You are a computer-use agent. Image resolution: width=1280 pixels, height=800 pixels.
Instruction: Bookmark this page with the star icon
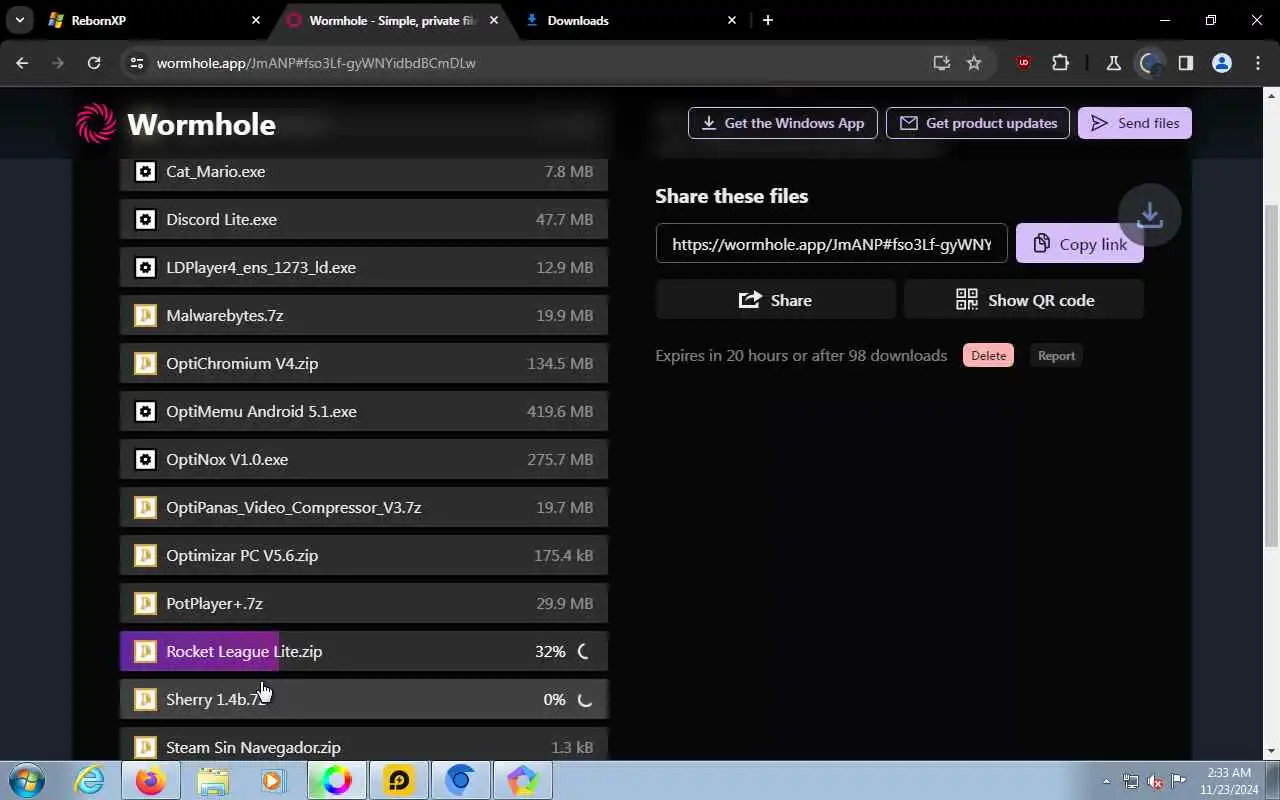(x=974, y=63)
